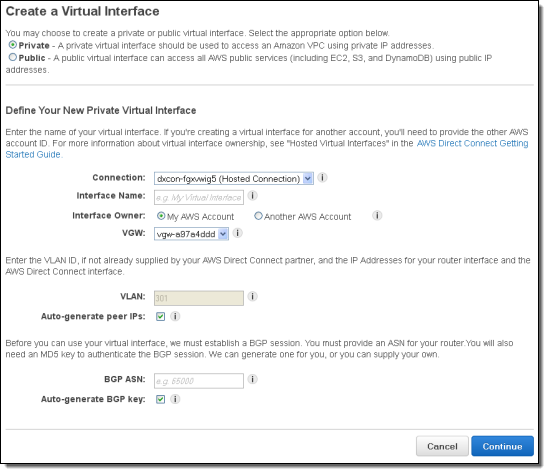
Task: Choose Another AWS Account as interface owner
Action: tap(258, 216)
